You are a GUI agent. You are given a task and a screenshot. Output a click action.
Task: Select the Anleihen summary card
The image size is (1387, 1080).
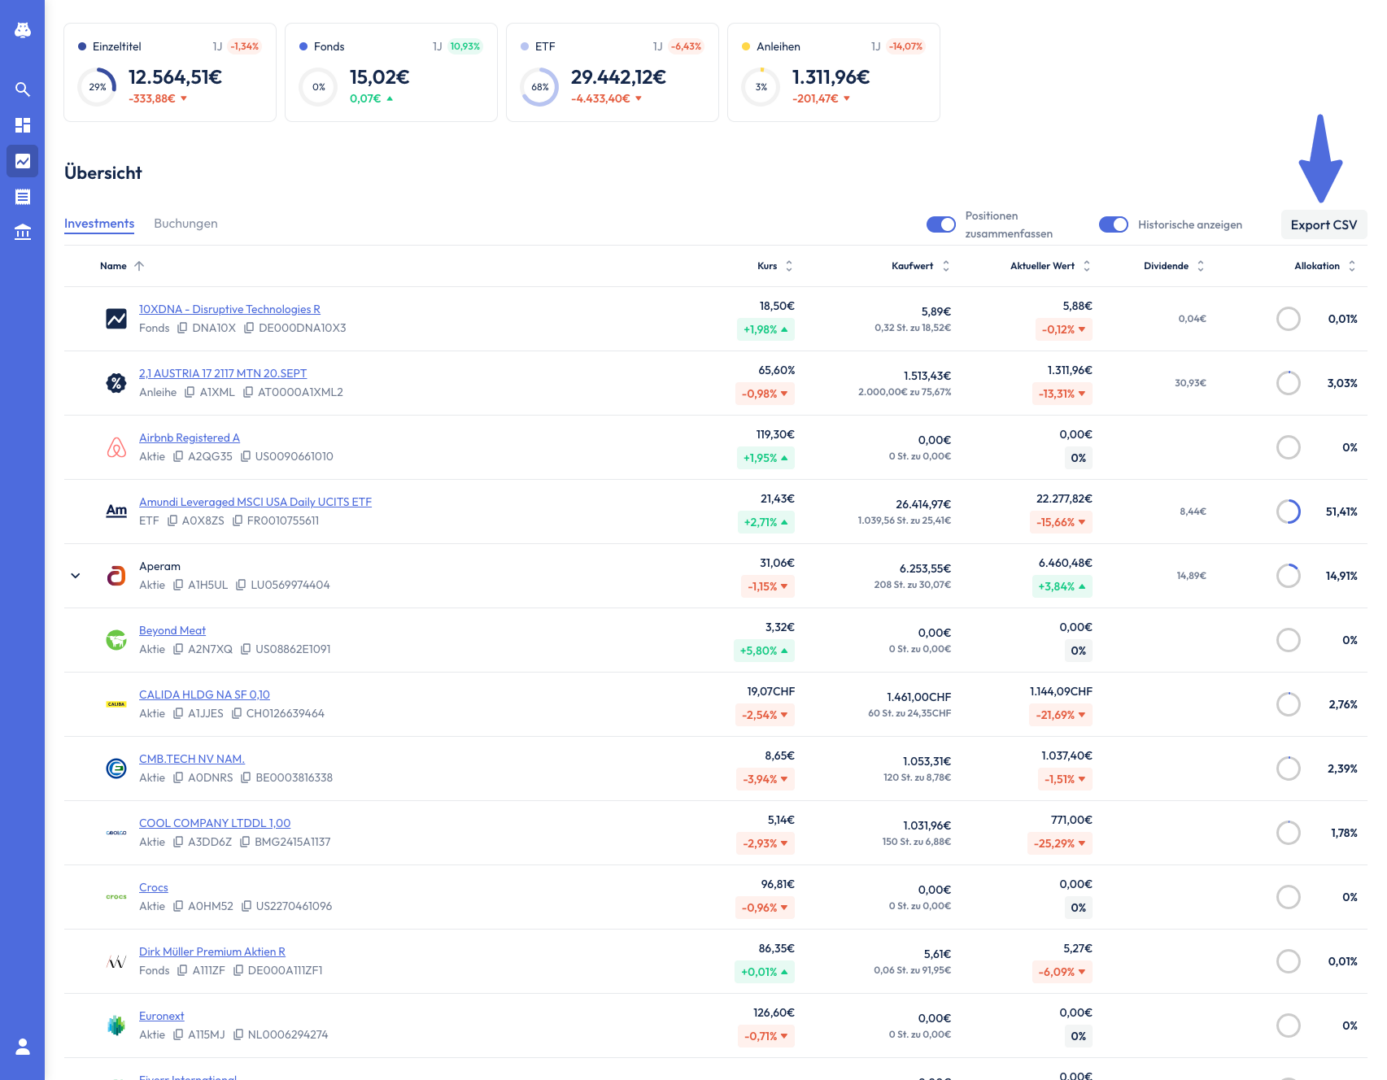pyautogui.click(x=833, y=73)
